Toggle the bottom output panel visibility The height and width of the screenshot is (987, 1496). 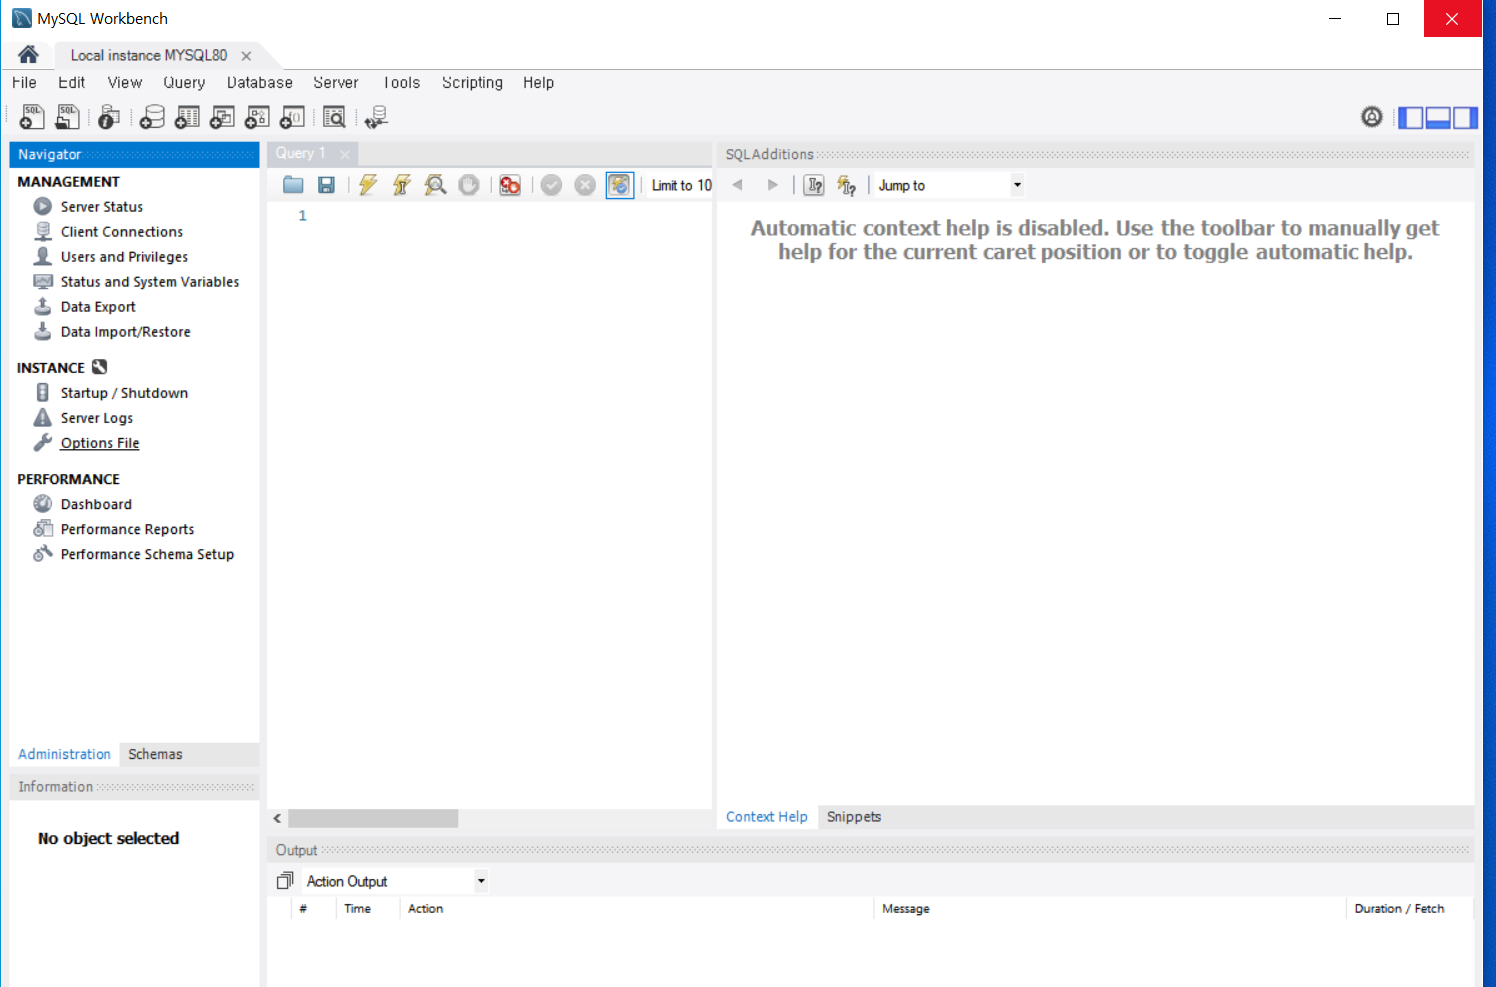tap(1438, 118)
